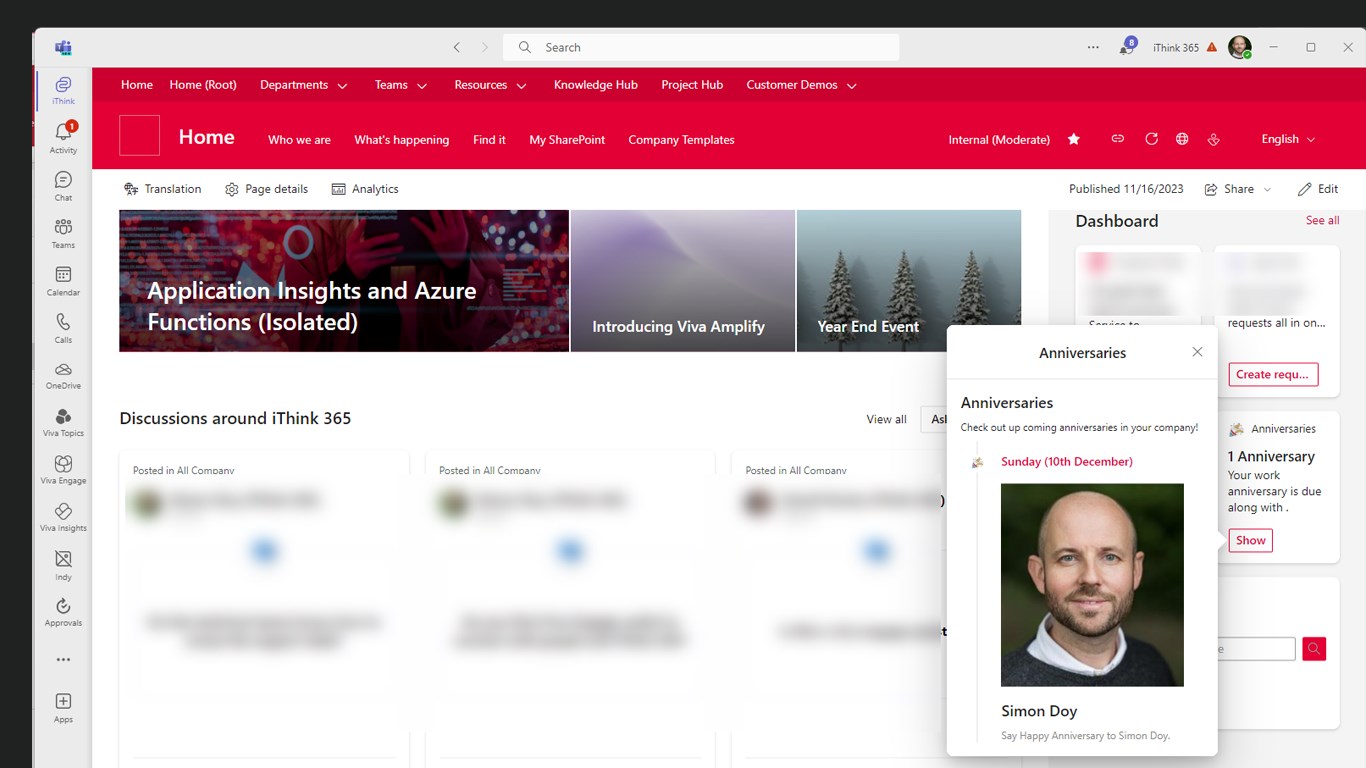Click the copy link icon in the site header
Viewport: 1366px width, 768px height.
1118,139
